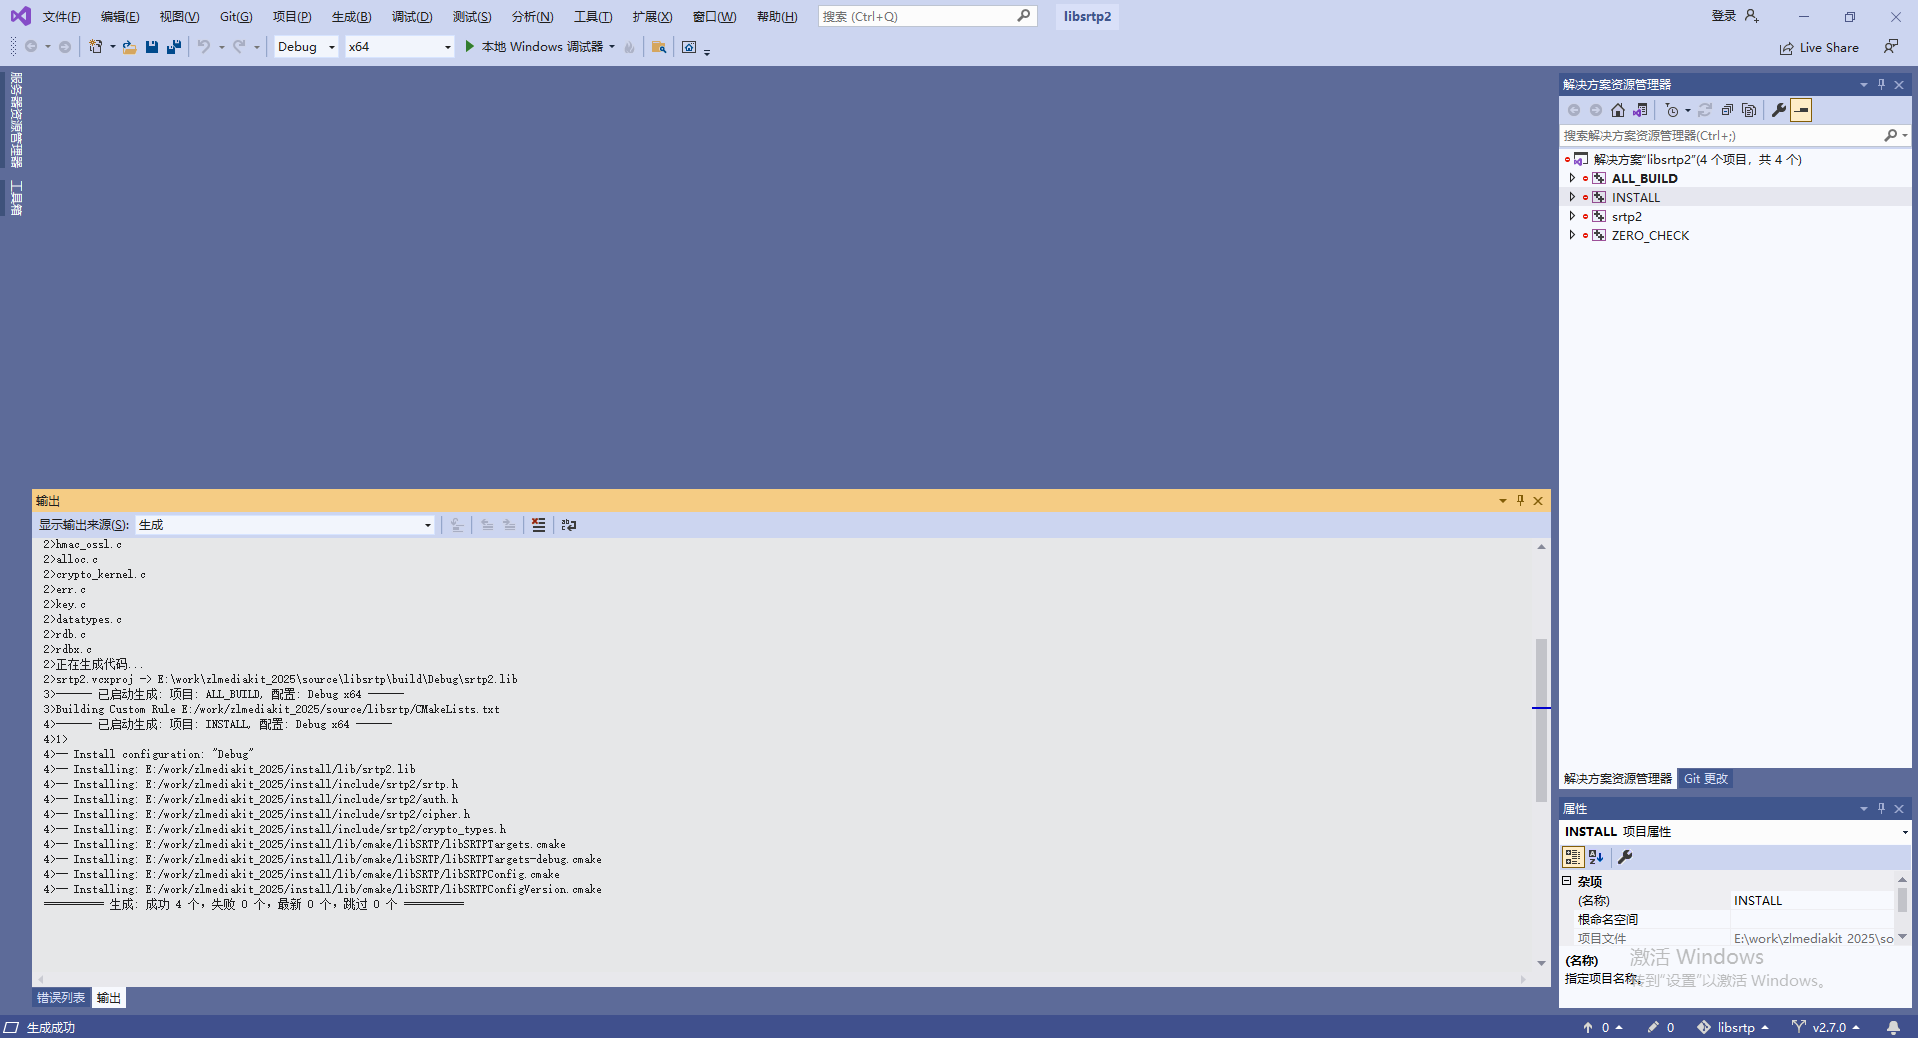Viewport: 1918px width, 1038px height.
Task: Refresh the Solution Explorer tree
Action: tap(1705, 110)
